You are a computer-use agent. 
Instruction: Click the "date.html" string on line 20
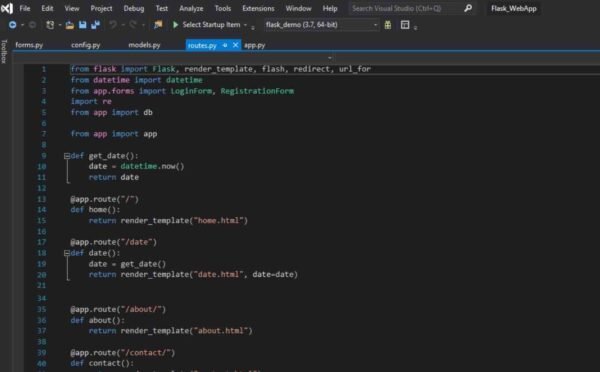218,274
